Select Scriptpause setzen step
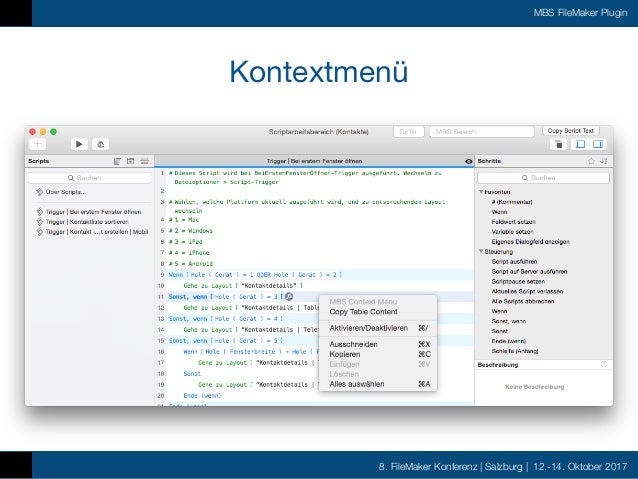This screenshot has width=638, height=479. 518,282
